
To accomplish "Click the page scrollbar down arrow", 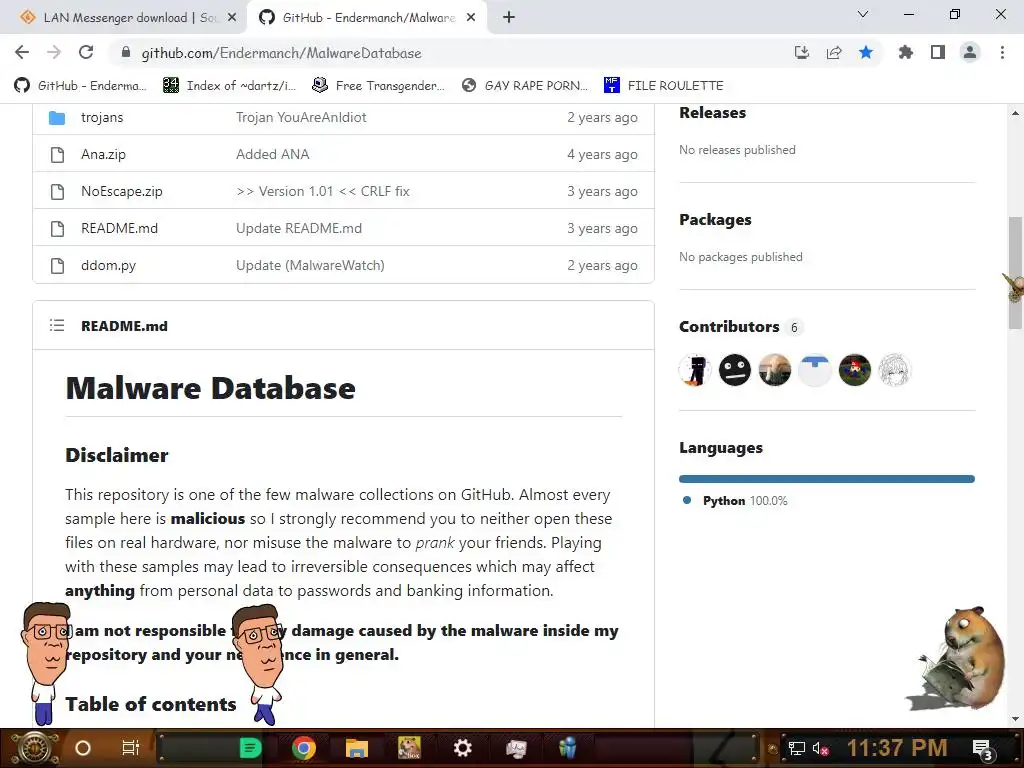I will (x=1015, y=719).
